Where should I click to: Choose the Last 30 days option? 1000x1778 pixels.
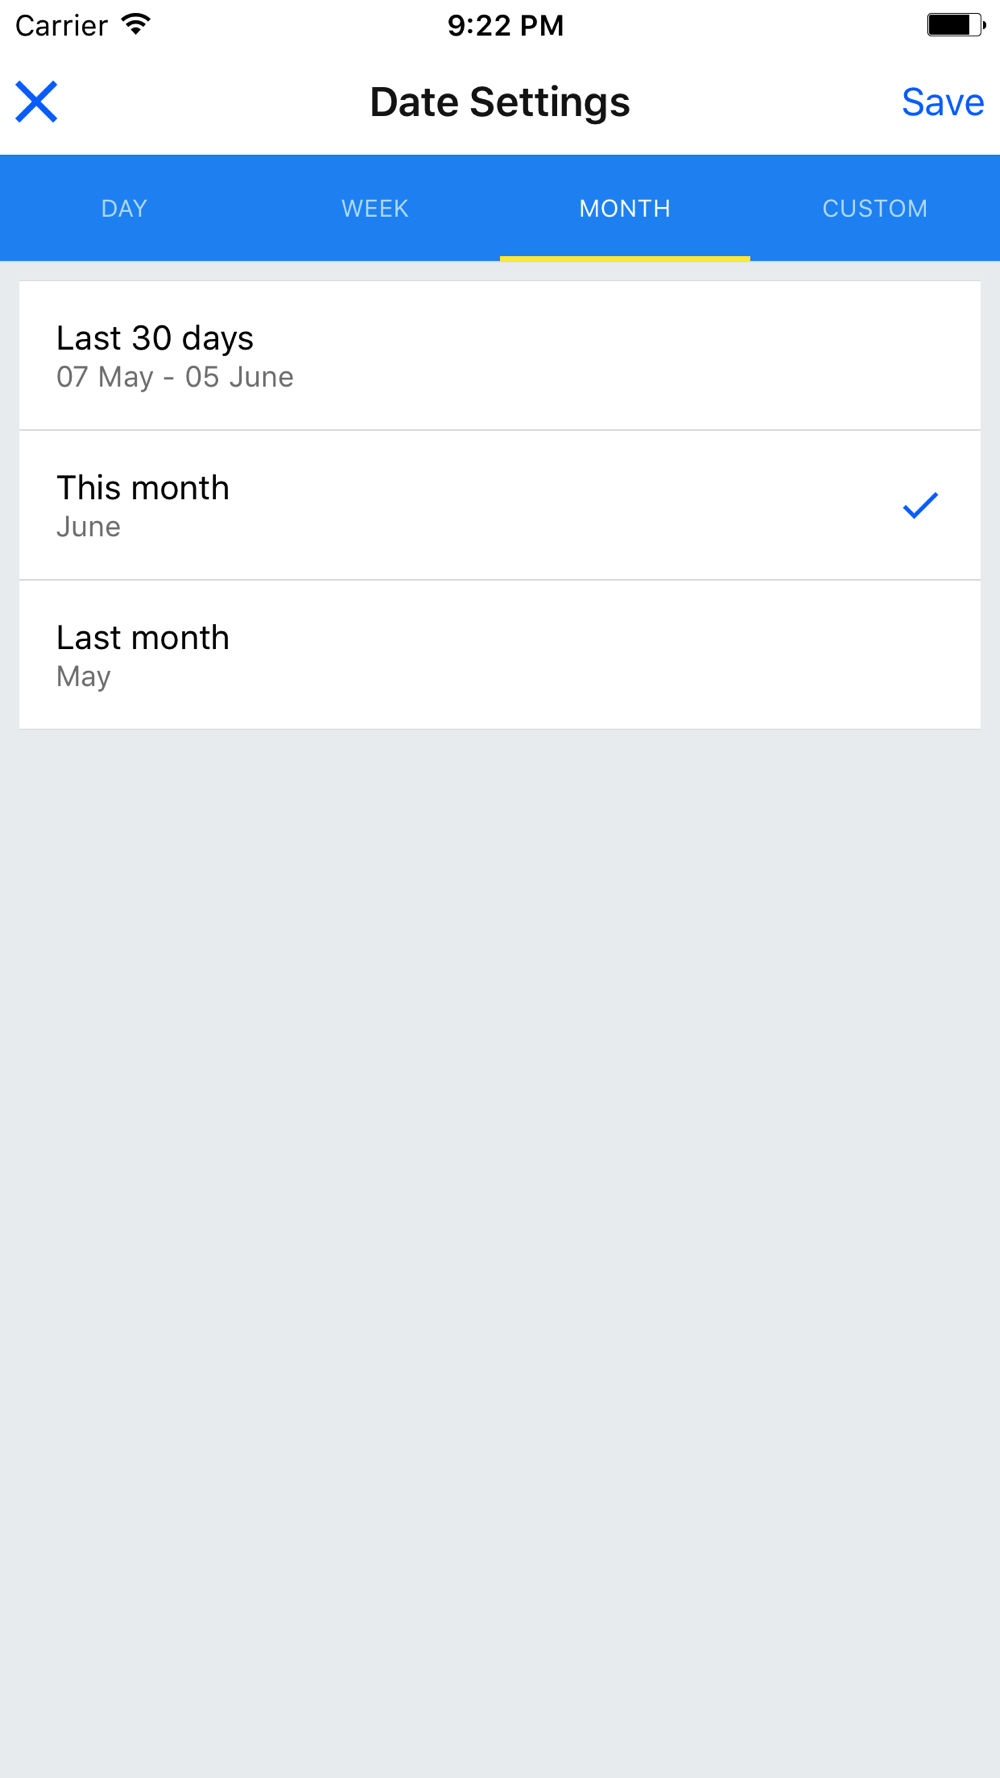(500, 356)
